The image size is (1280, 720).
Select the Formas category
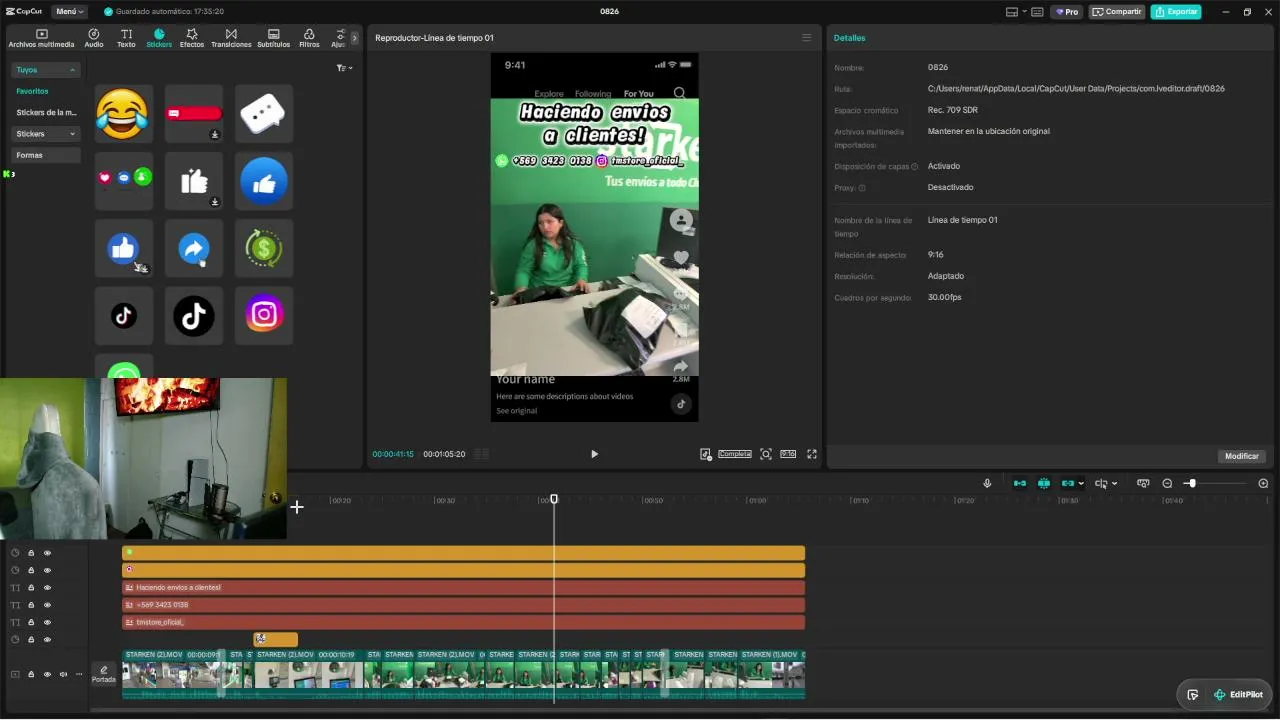point(46,155)
